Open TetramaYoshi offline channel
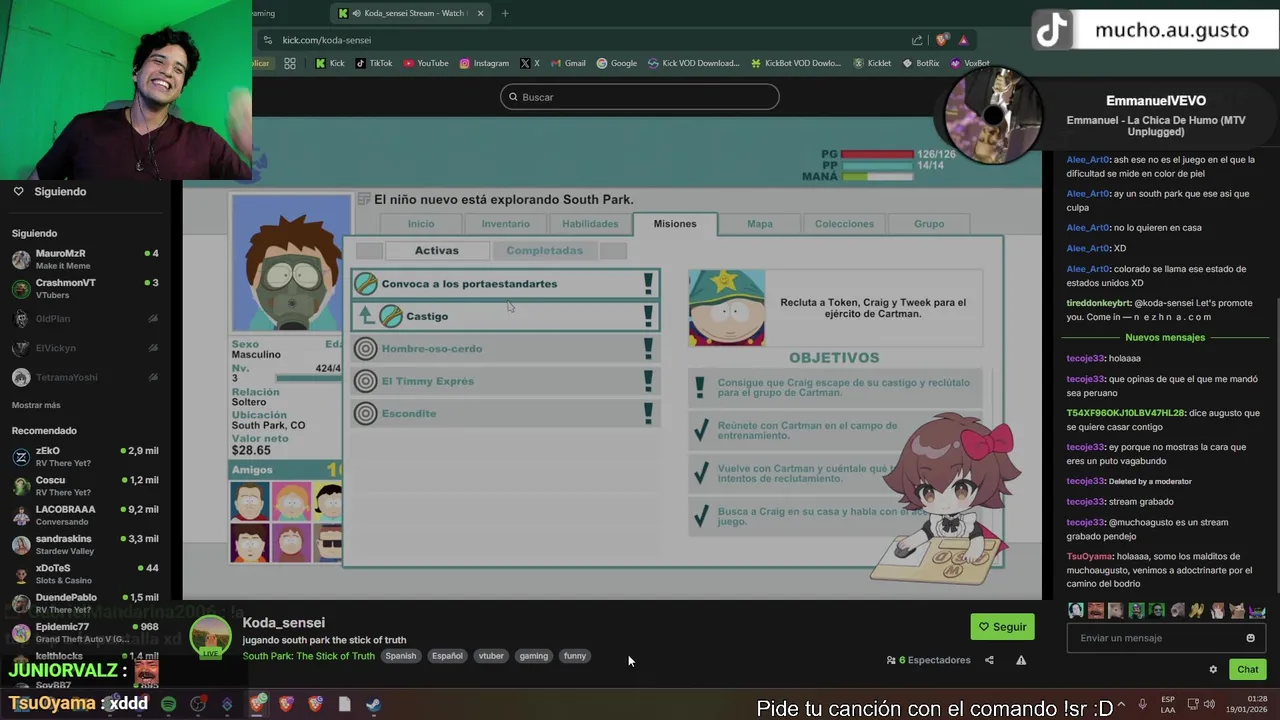Viewport: 1280px width, 720px height. point(85,377)
